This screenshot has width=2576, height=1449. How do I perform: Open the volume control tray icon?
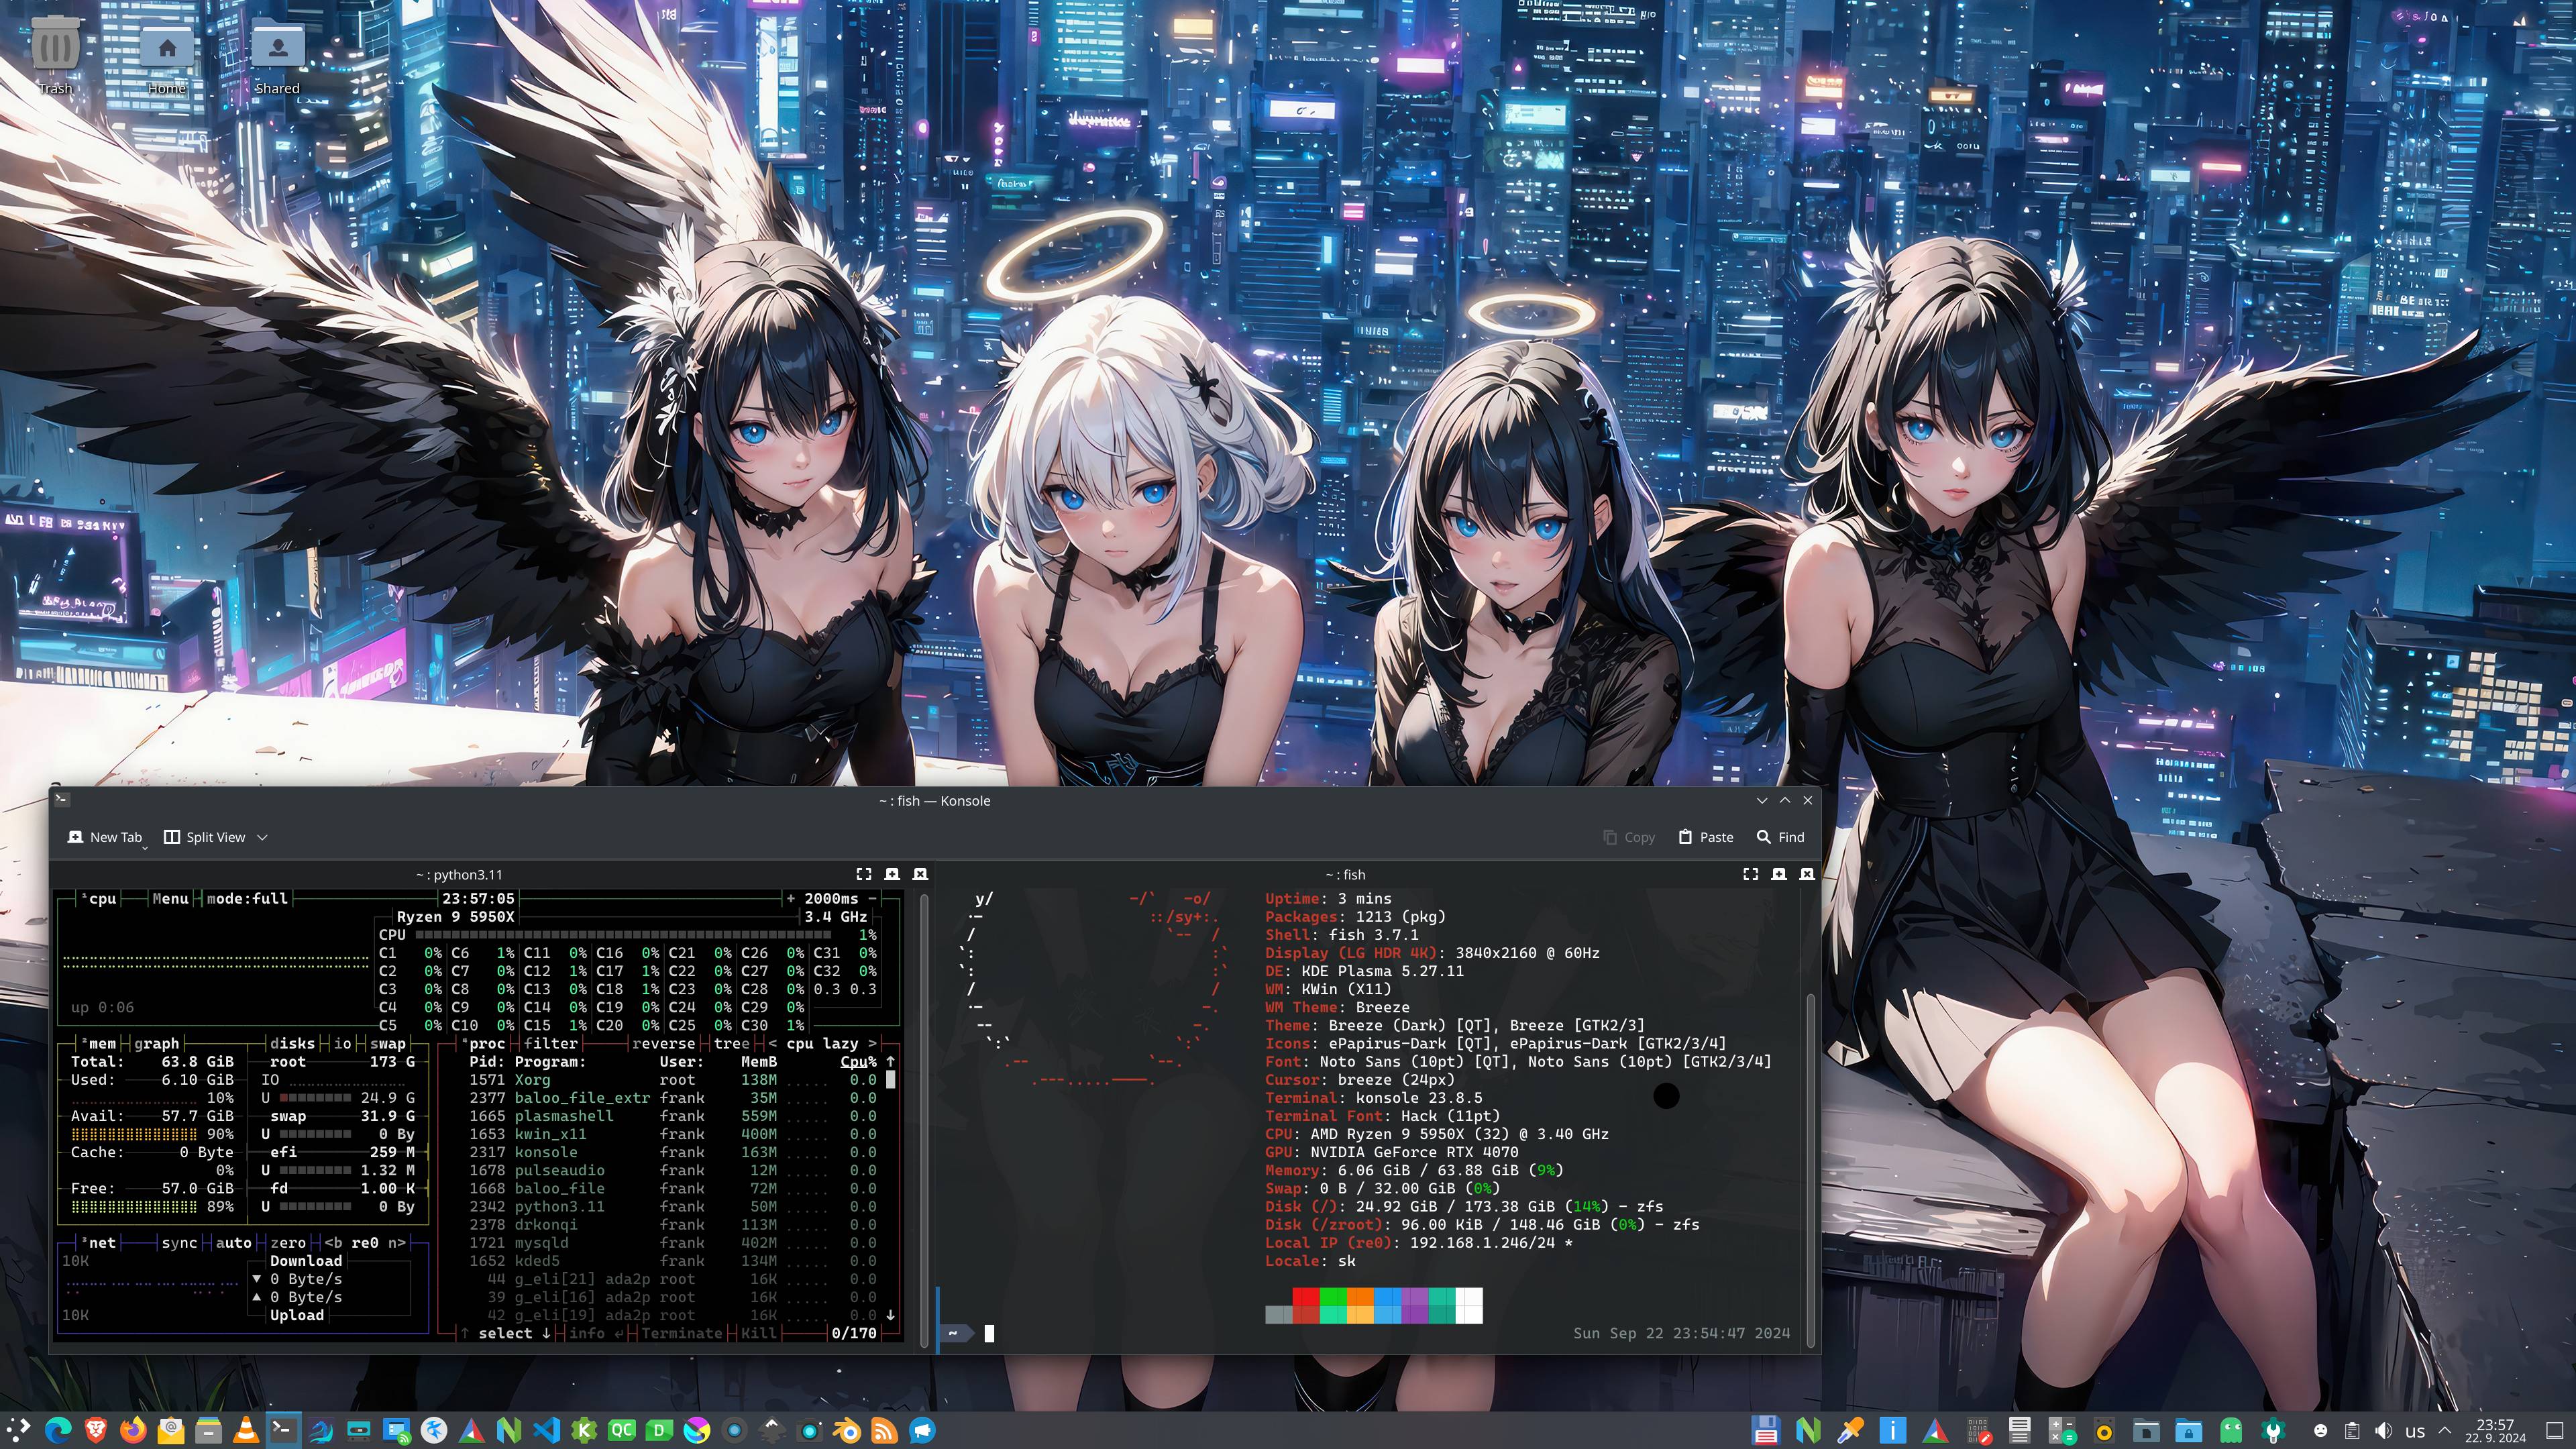pos(2384,1431)
